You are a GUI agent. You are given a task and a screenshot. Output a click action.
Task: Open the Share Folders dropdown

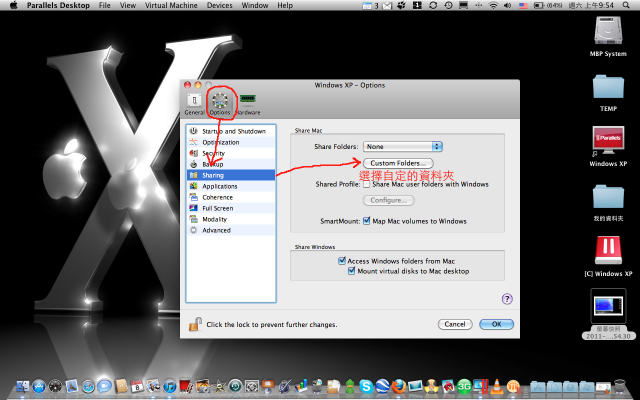click(403, 146)
